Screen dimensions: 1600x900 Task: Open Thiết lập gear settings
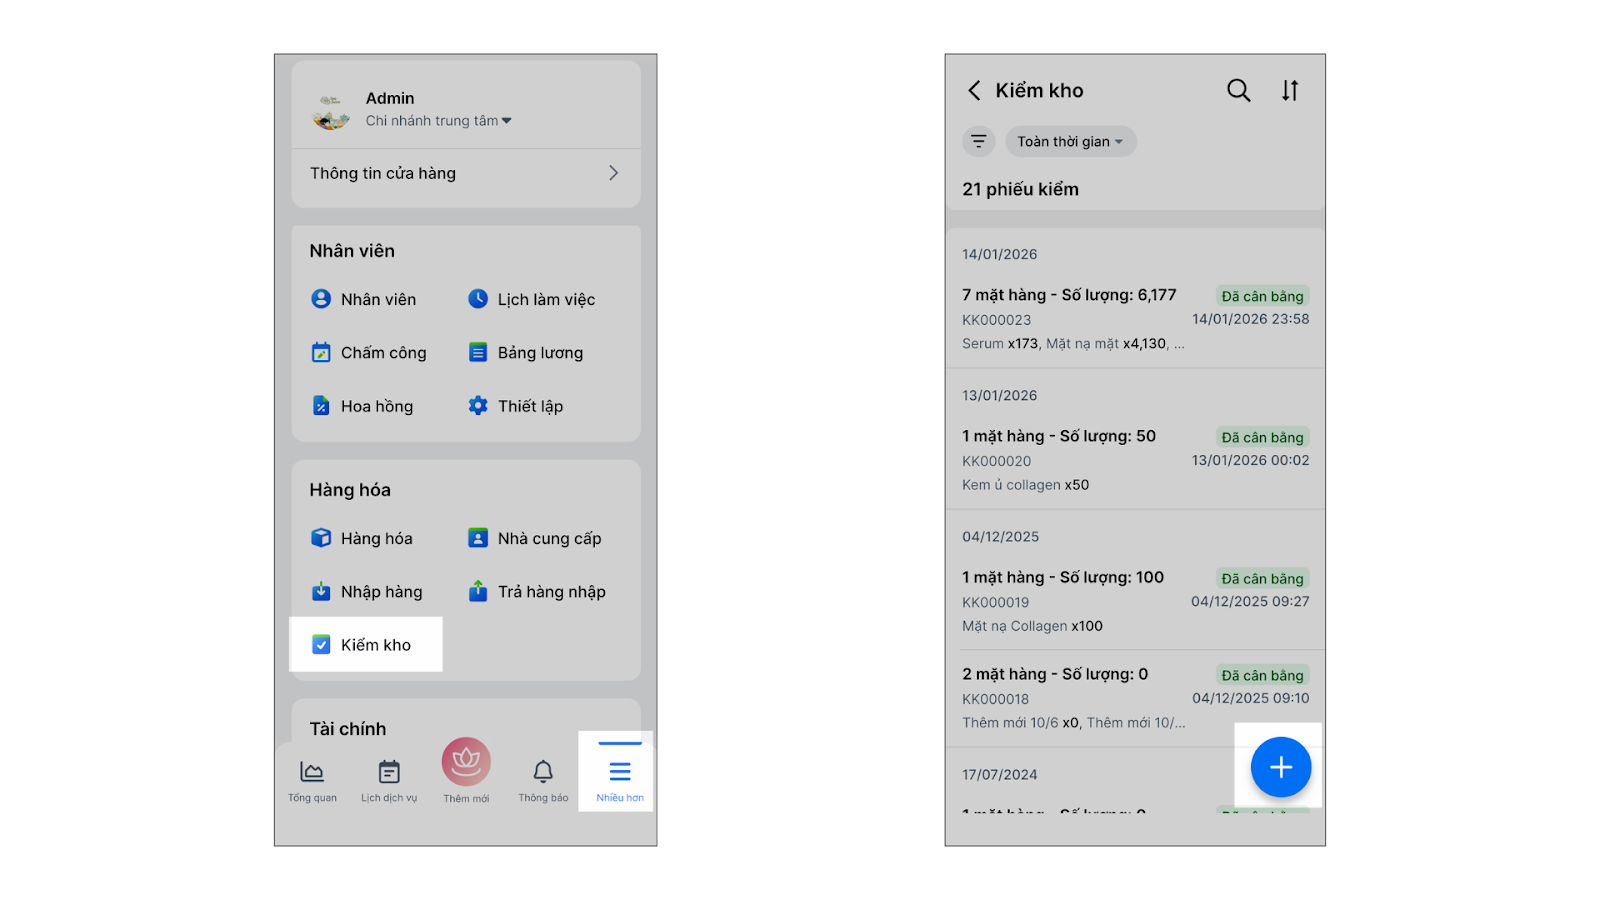click(x=516, y=406)
